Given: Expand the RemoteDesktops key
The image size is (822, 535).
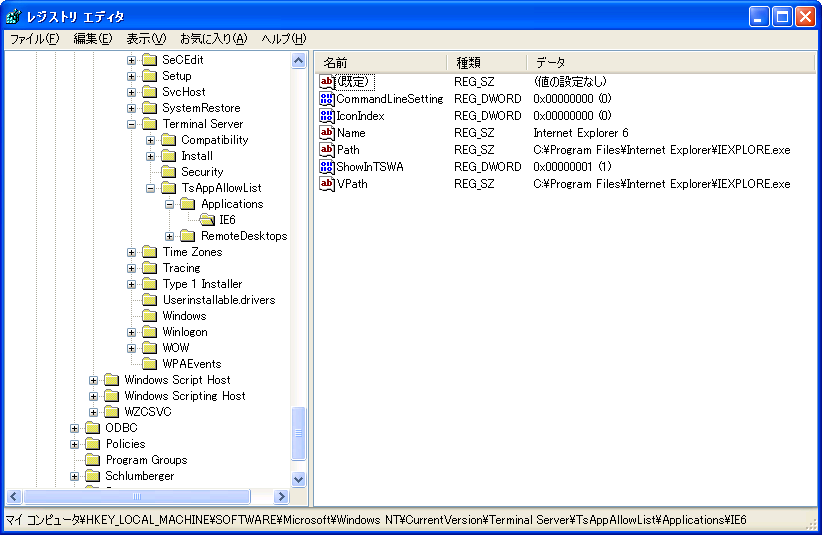Looking at the screenshot, I should 170,236.
